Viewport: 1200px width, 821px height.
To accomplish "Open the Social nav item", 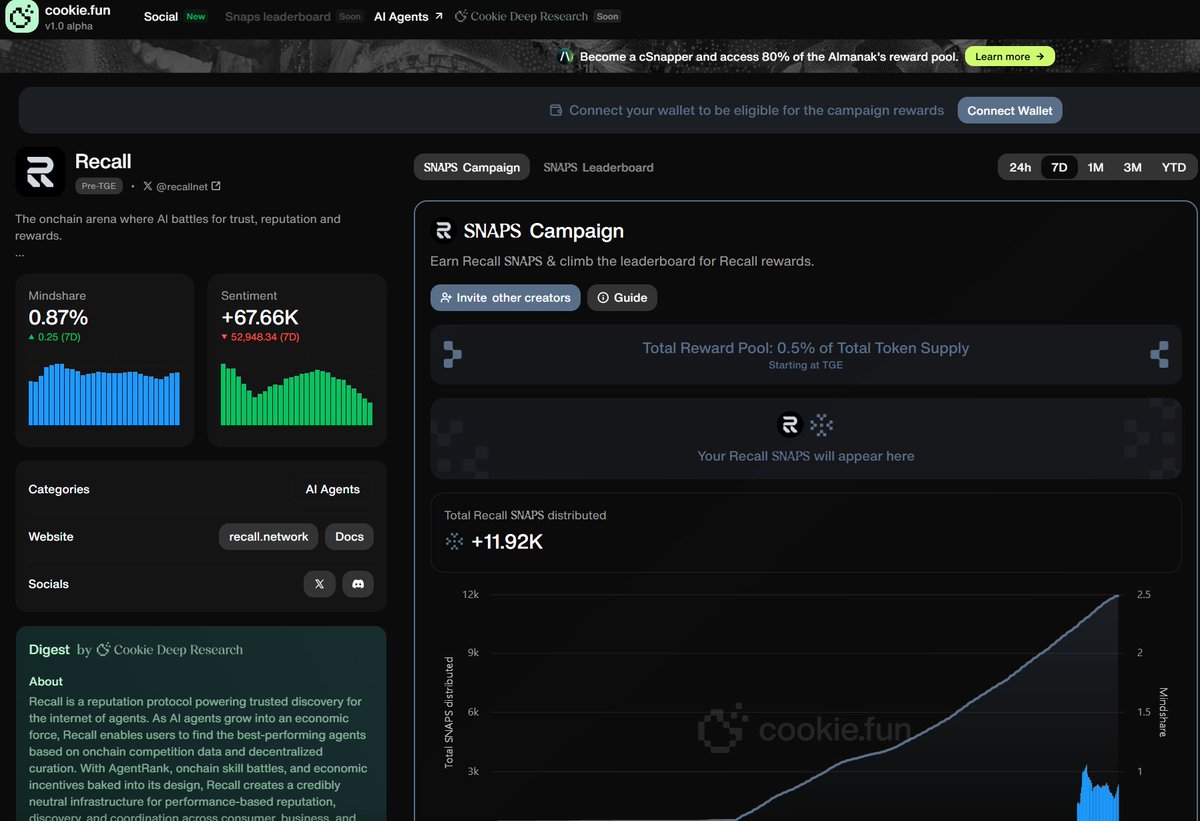I will click(161, 17).
